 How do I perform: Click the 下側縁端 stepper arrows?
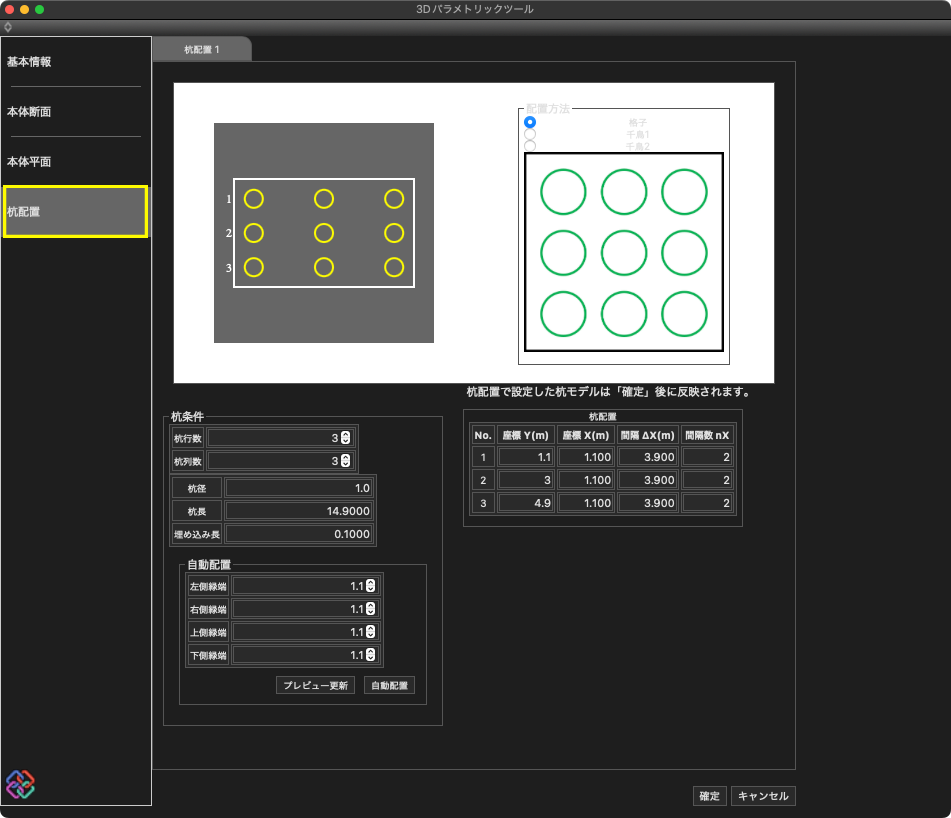(x=370, y=655)
